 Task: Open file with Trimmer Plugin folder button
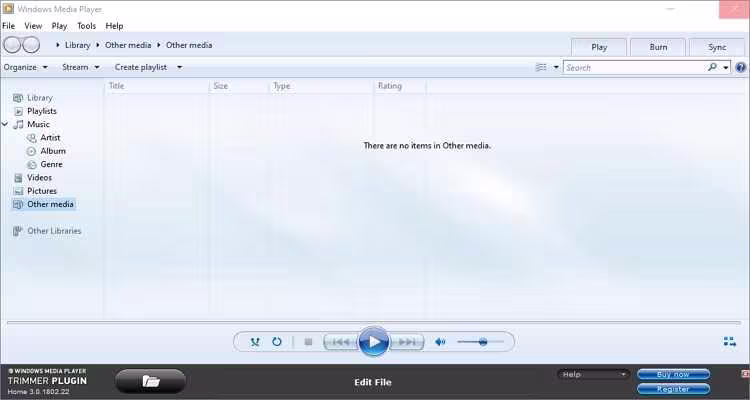150,381
